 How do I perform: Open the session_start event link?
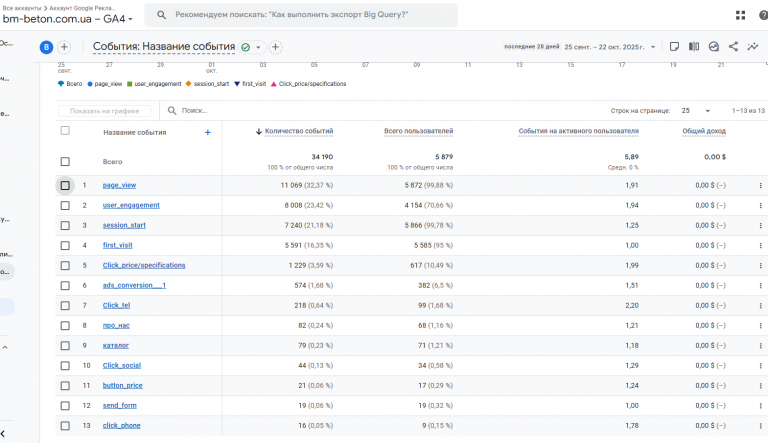(124, 225)
